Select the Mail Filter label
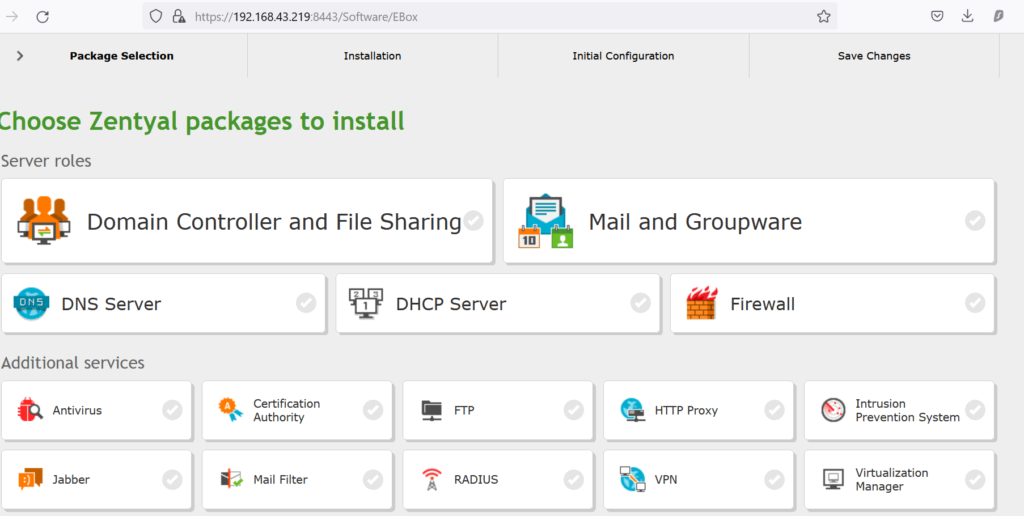Image resolution: width=1024 pixels, height=516 pixels. [x=280, y=480]
